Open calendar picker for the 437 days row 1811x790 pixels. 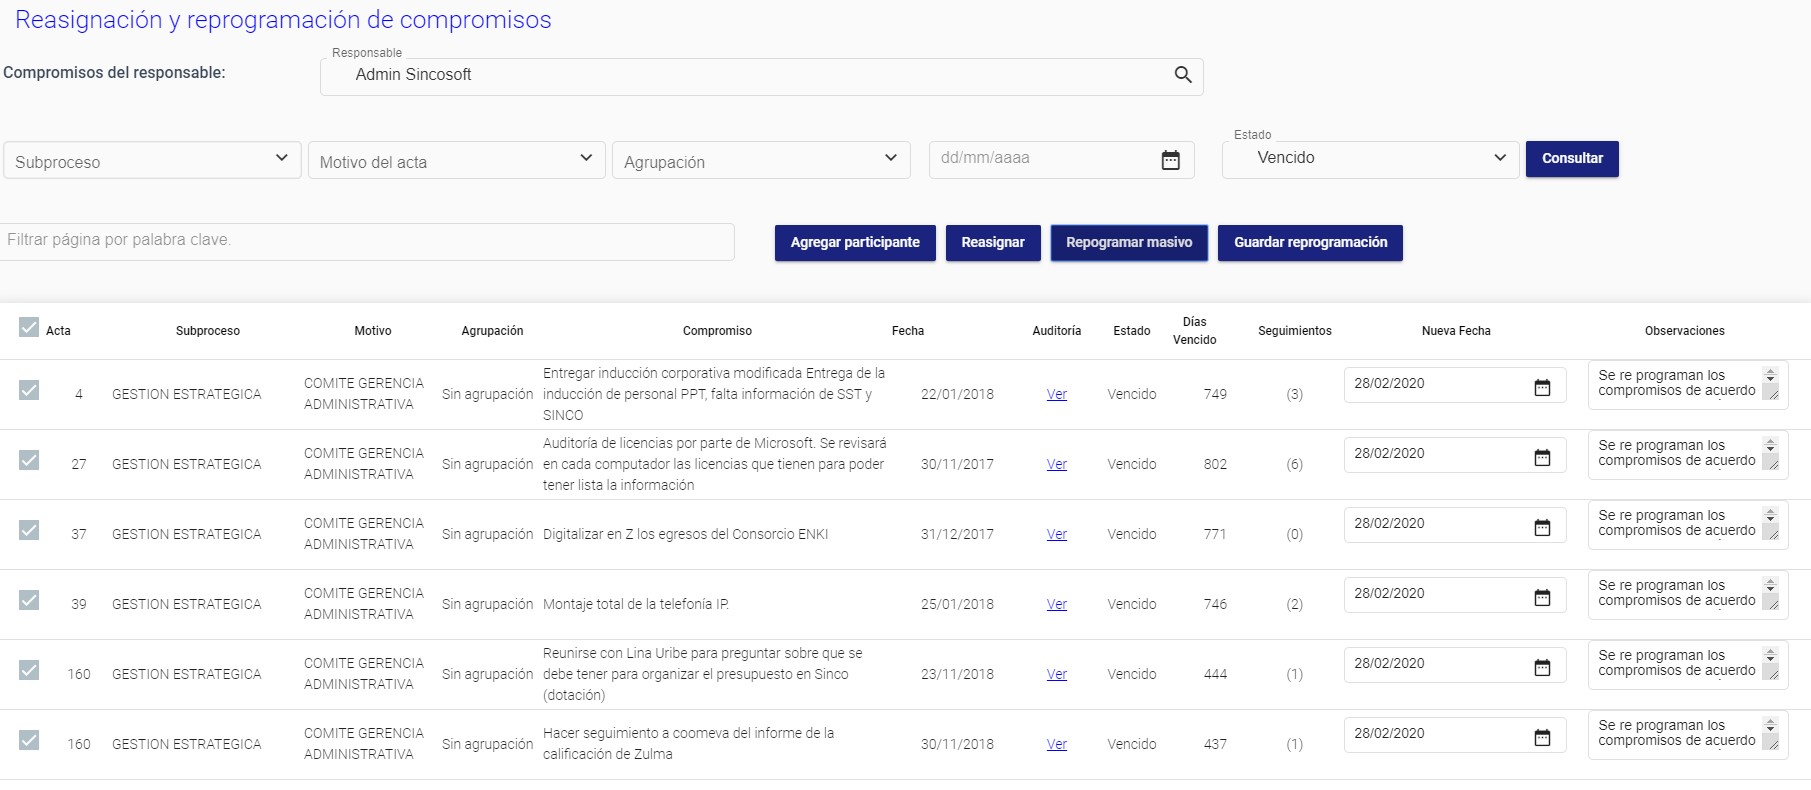[x=1542, y=737]
